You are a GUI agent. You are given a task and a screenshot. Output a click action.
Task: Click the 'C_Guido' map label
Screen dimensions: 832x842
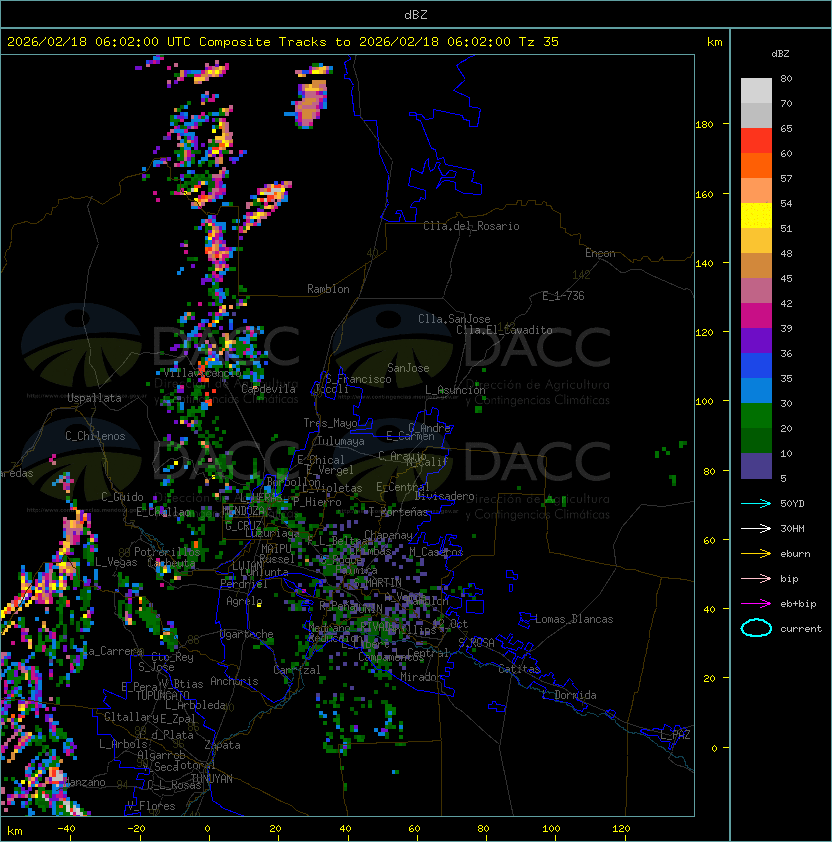122,497
